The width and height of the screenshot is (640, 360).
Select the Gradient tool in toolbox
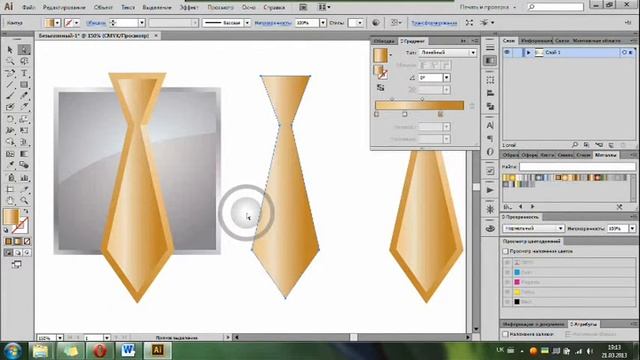pyautogui.click(x=24, y=154)
